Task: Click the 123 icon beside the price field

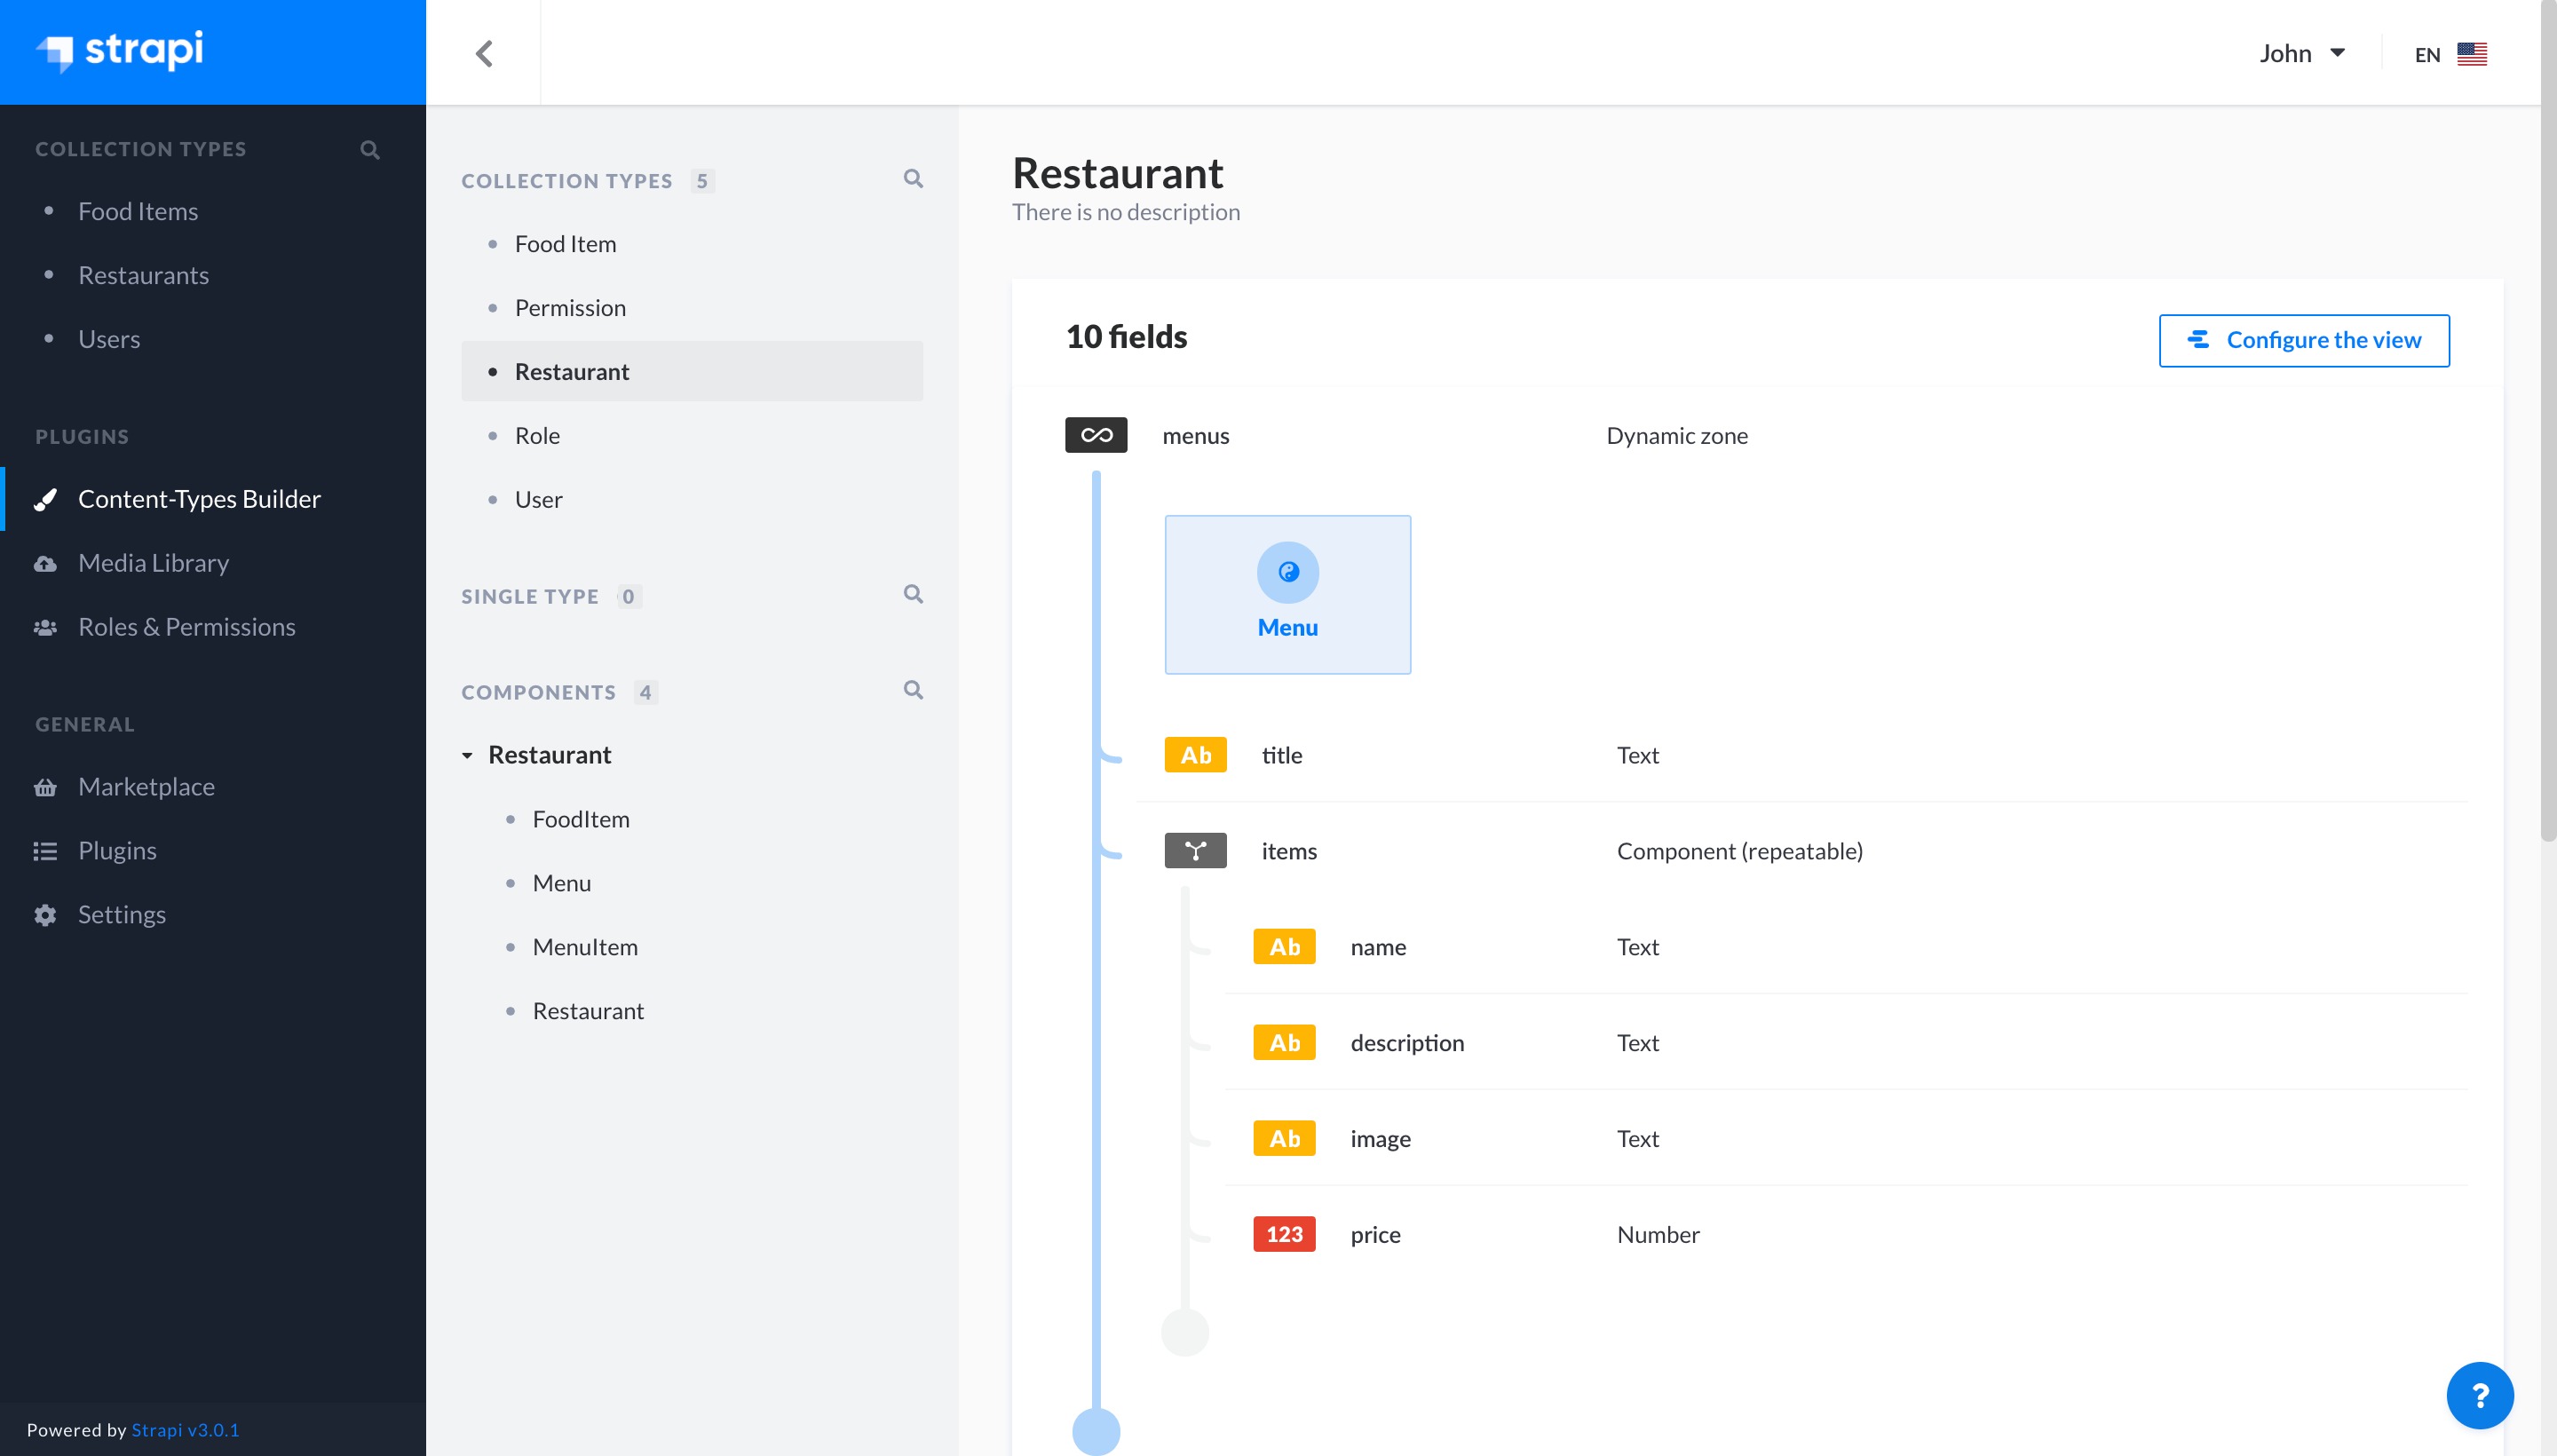Action: tap(1283, 1234)
